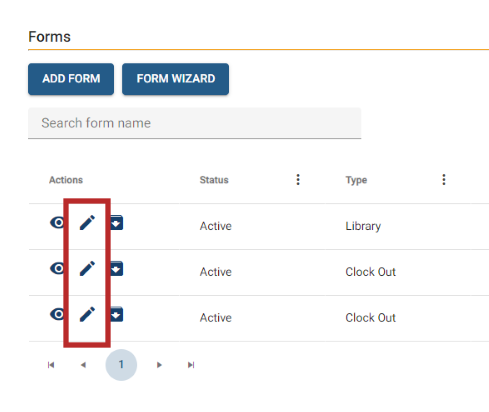The height and width of the screenshot is (412, 489).
Task: Open the Type column options menu
Action: point(444,180)
